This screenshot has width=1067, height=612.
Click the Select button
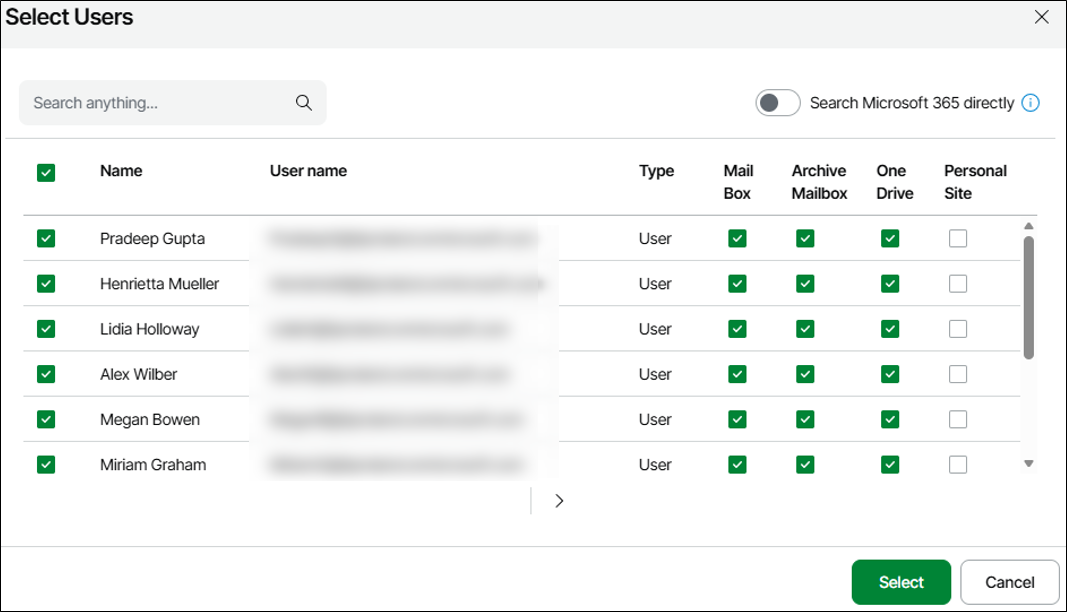[901, 582]
